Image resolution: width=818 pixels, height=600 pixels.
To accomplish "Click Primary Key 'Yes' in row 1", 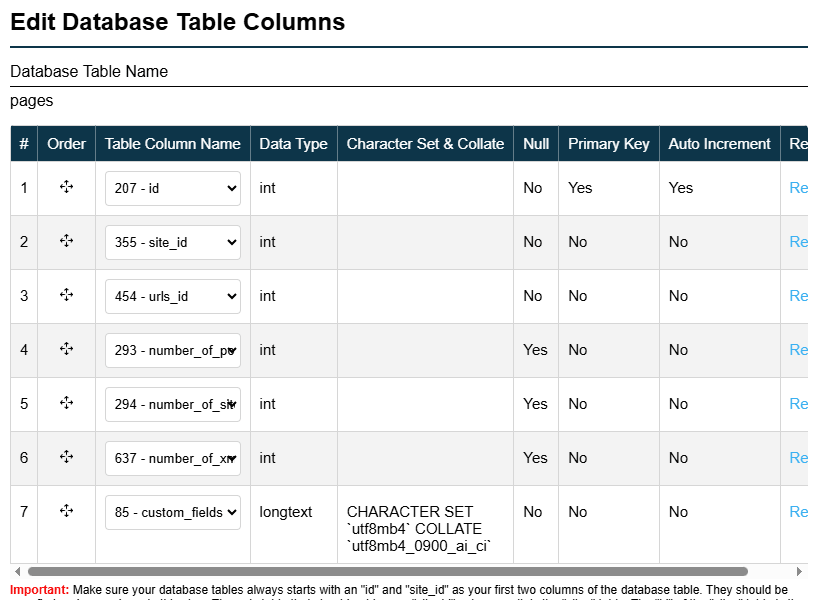I will click(580, 188).
